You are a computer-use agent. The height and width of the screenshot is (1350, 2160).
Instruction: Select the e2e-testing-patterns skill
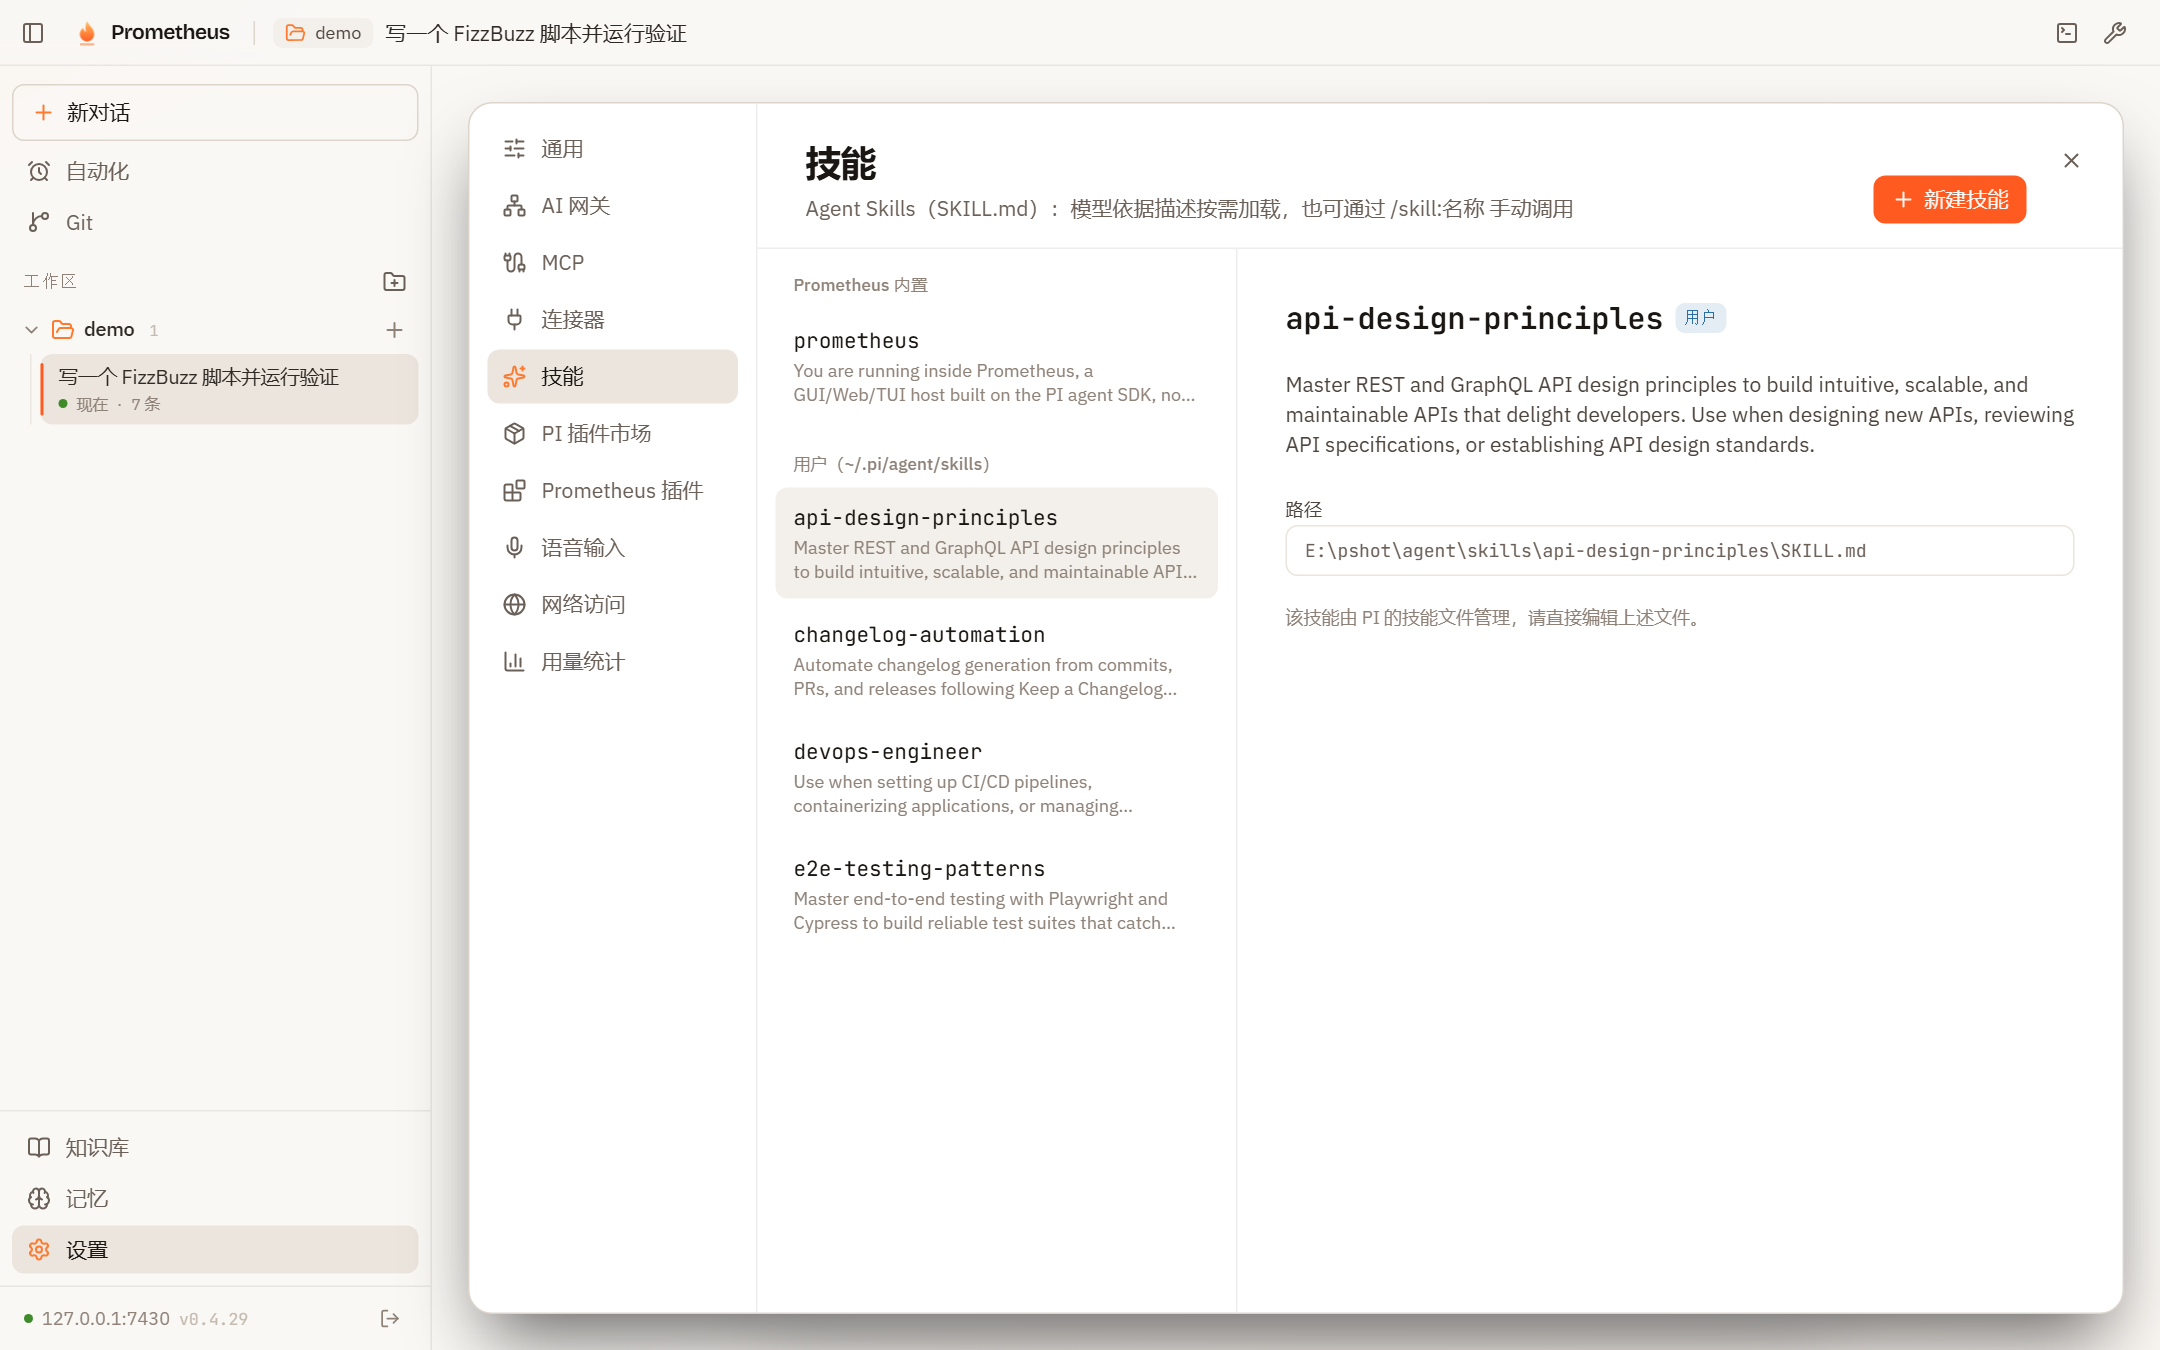(x=996, y=894)
